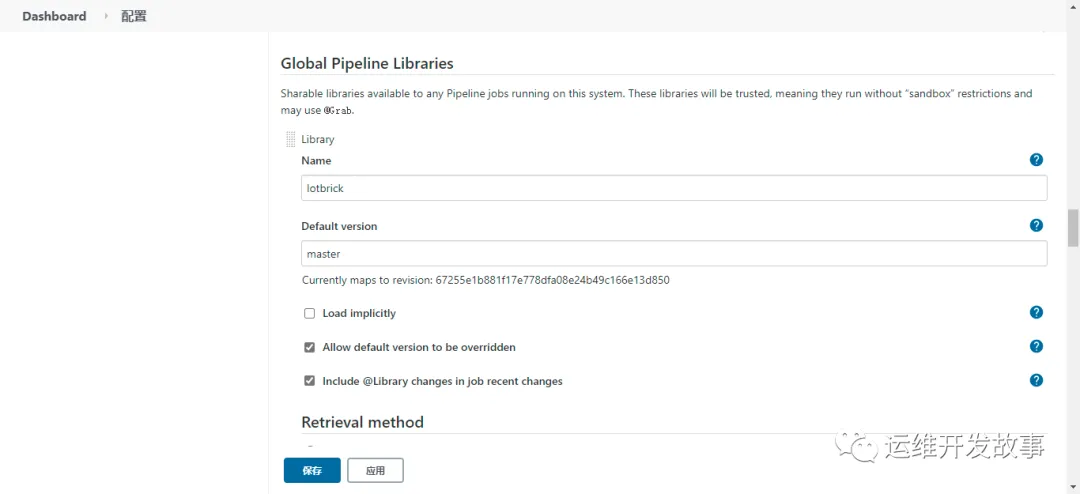This screenshot has width=1080, height=494.
Task: Click the Global Pipeline Libraries heading
Action: (x=366, y=64)
